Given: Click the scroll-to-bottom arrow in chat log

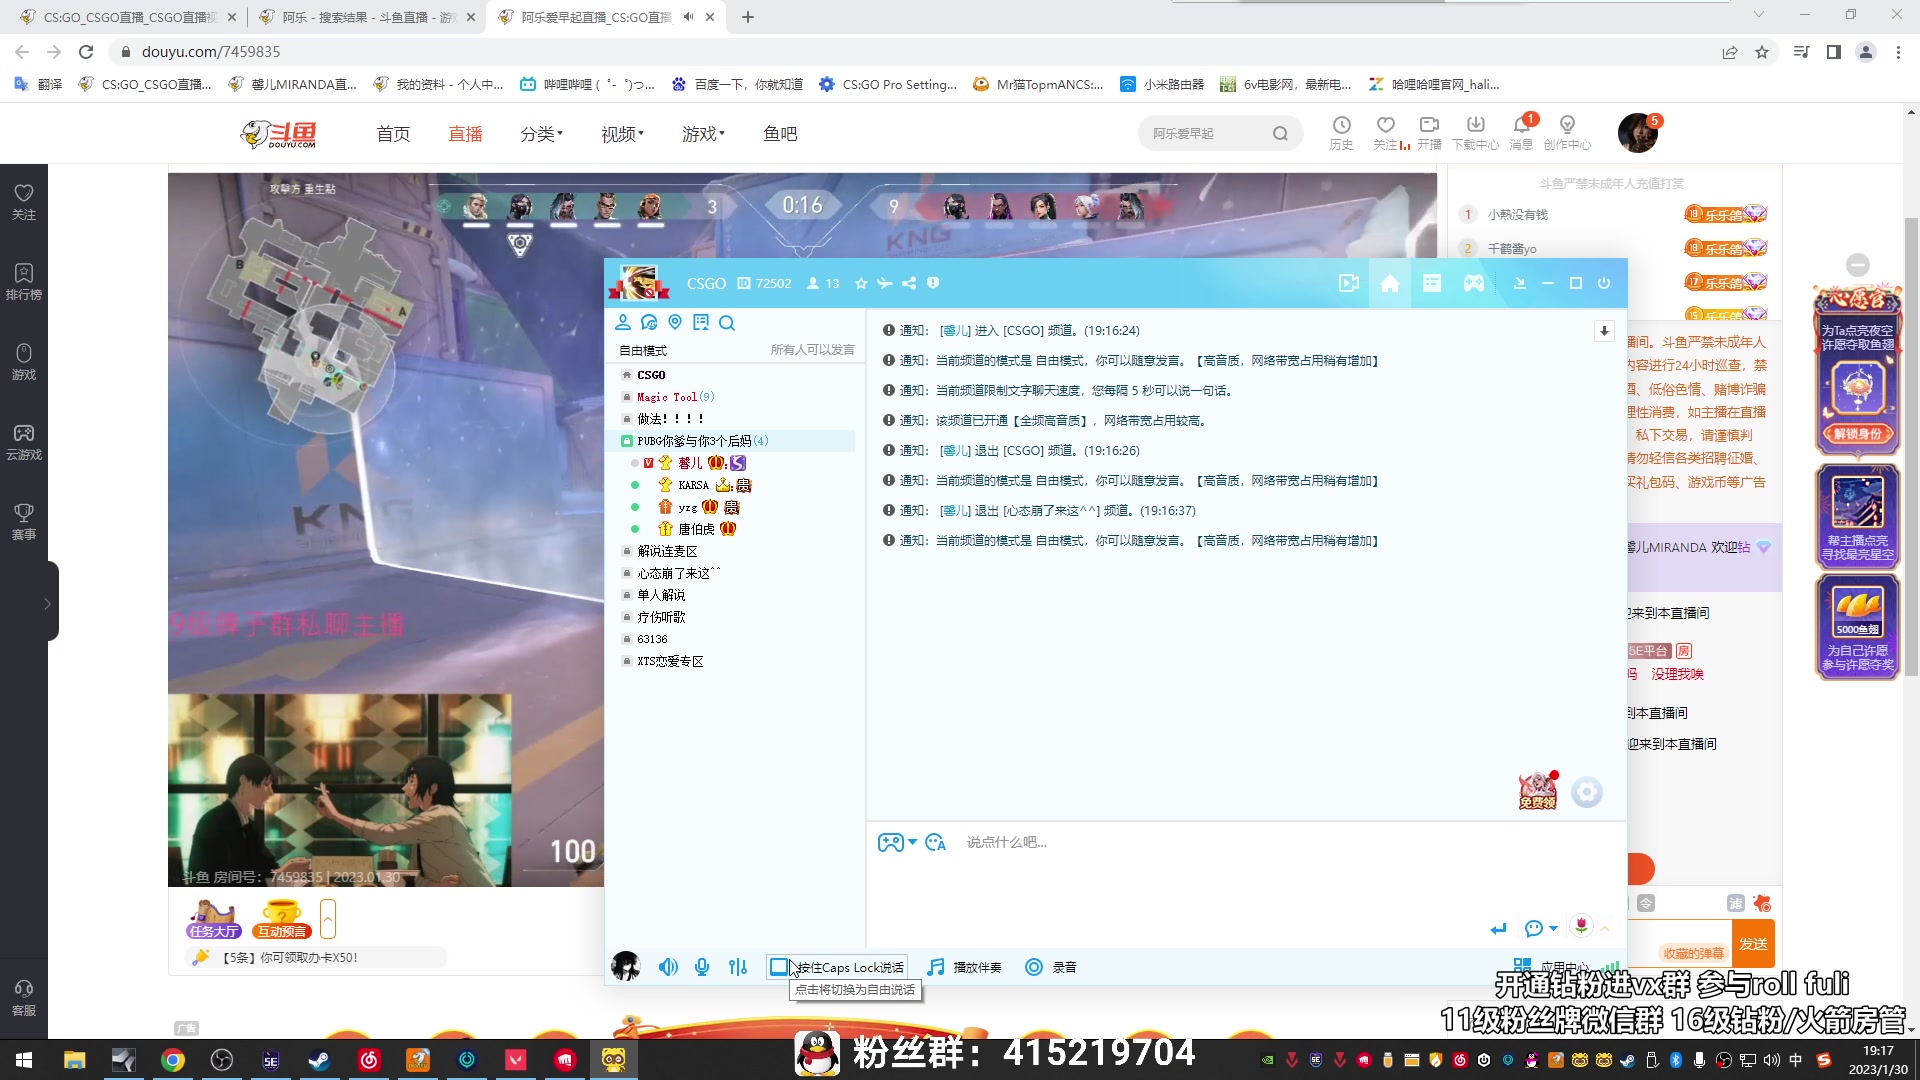Looking at the screenshot, I should pos(1604,331).
